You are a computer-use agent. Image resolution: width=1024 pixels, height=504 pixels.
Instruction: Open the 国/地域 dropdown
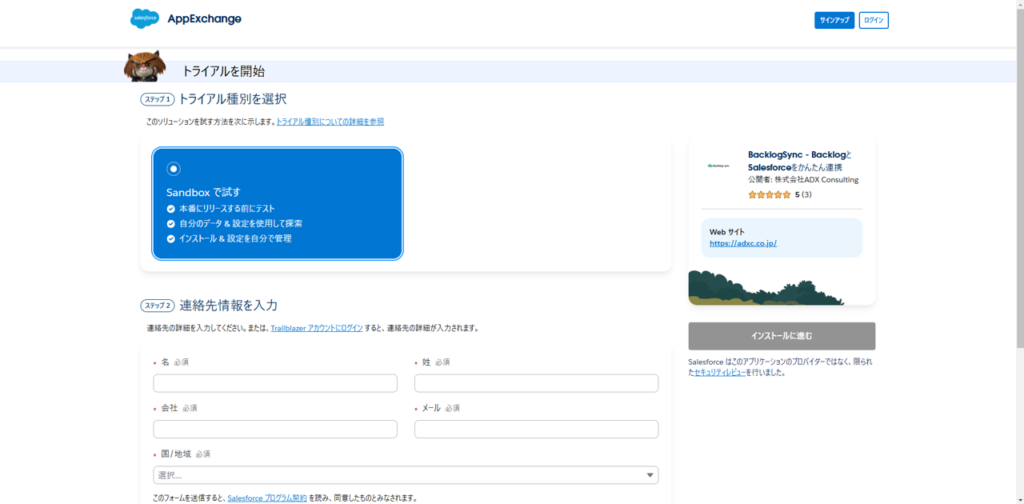406,475
